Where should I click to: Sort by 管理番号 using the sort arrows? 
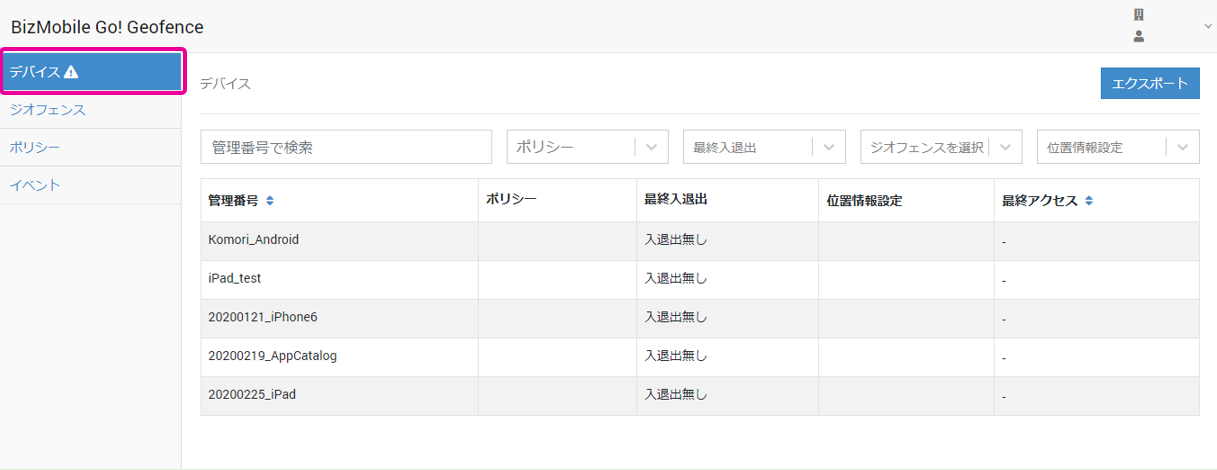pos(270,201)
